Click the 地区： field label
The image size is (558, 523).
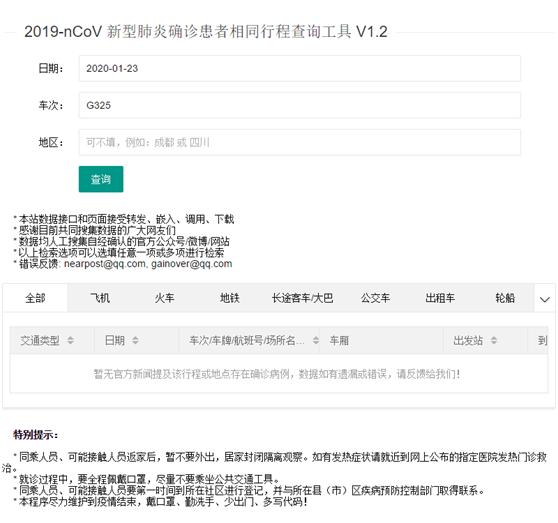point(51,142)
